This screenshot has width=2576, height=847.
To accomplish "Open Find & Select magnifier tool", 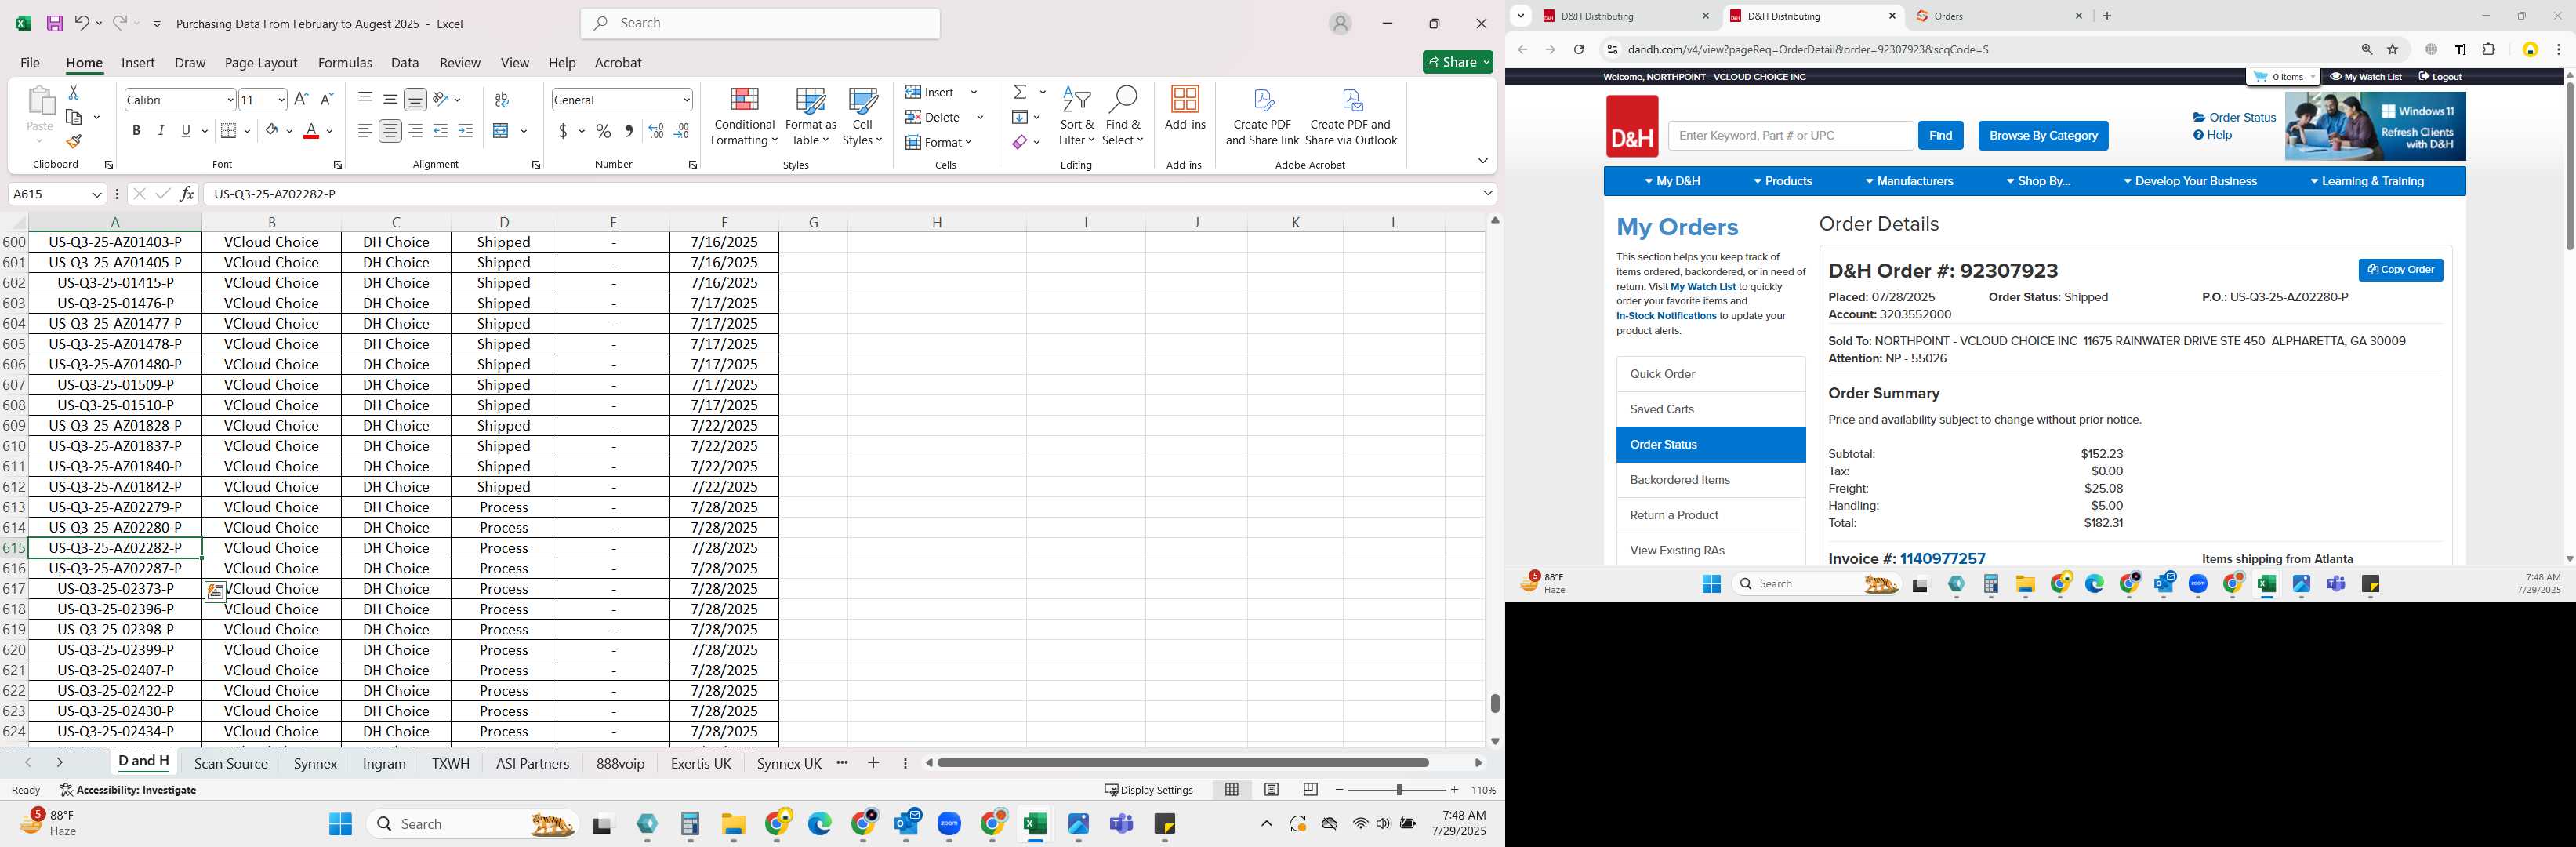I will (x=1123, y=117).
